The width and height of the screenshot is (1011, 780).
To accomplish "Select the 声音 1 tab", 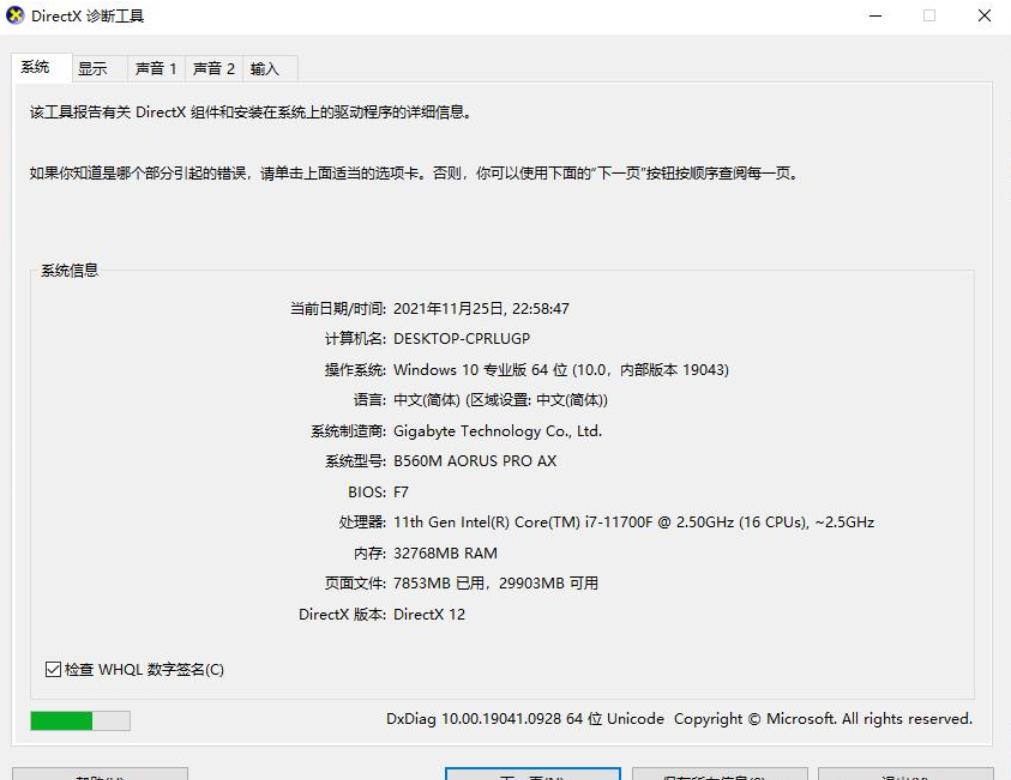I will [x=156, y=69].
